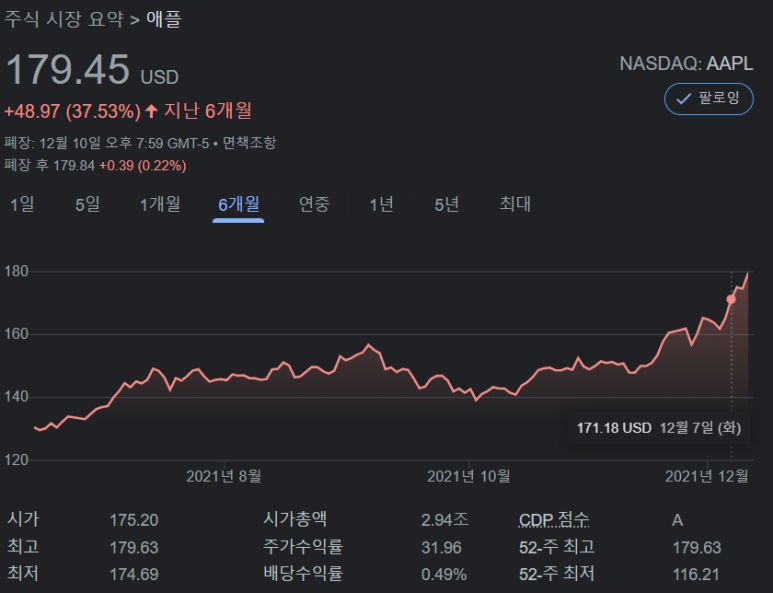Show the 5년 chart range
The image size is (773, 593).
pos(447,204)
